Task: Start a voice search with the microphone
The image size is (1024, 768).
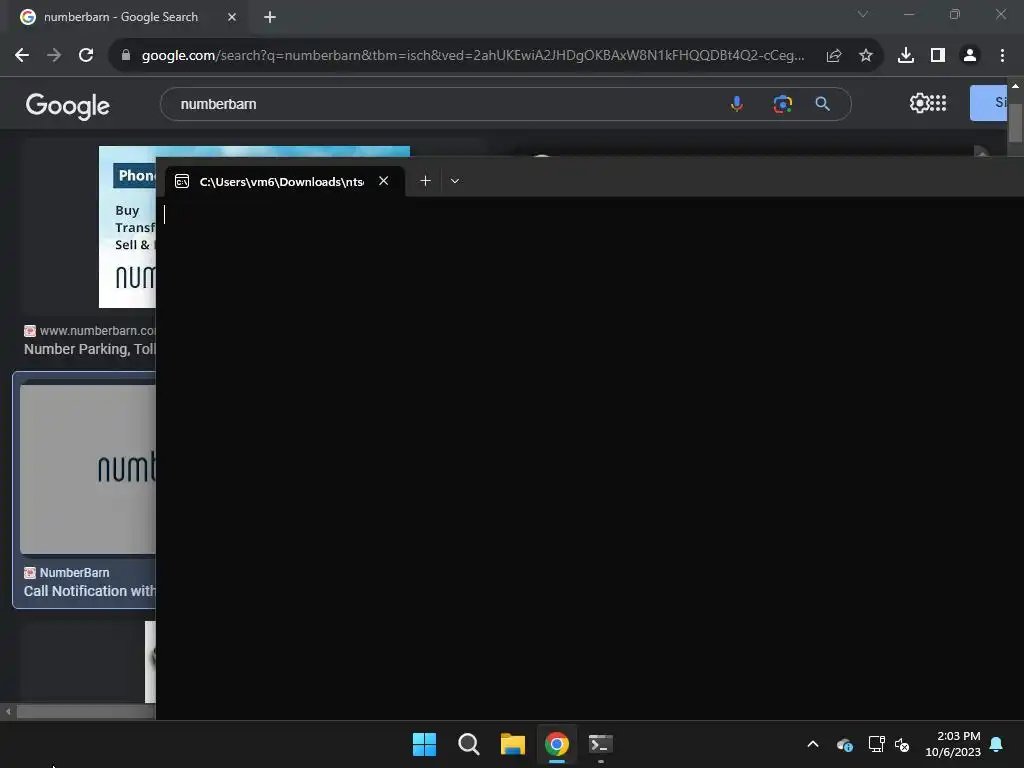Action: tap(737, 104)
